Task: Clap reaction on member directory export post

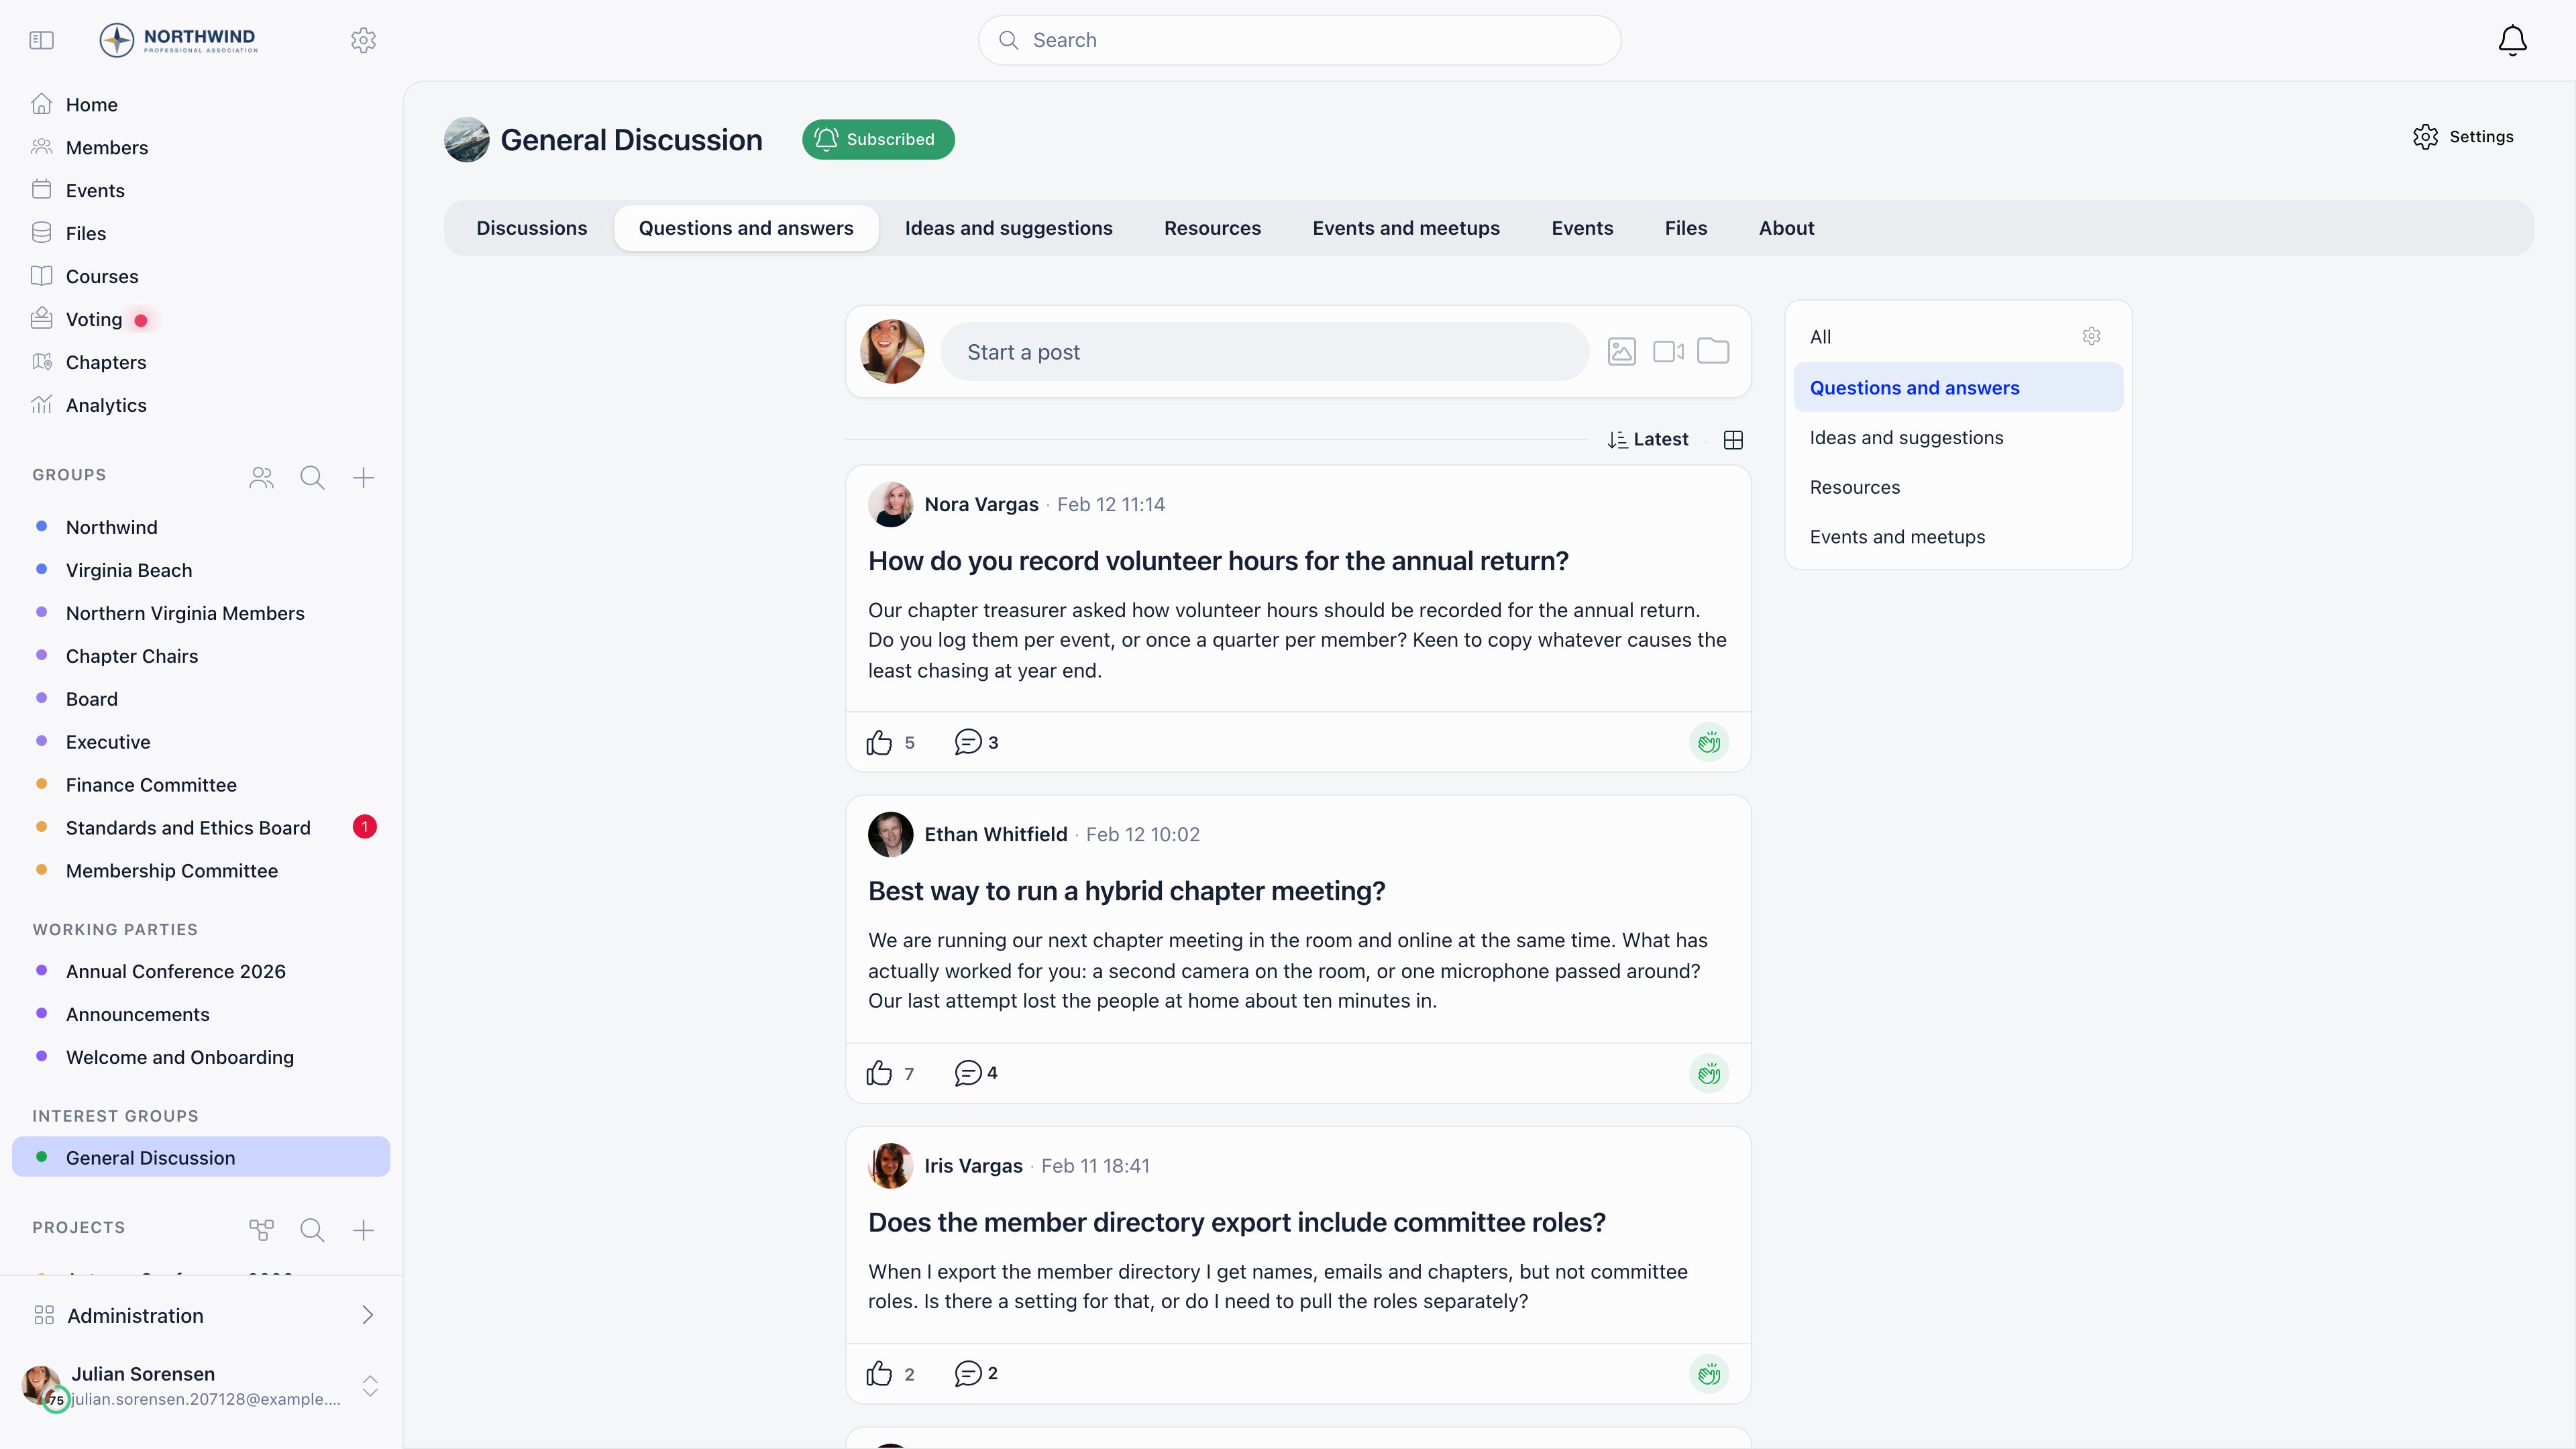Action: (1709, 1374)
